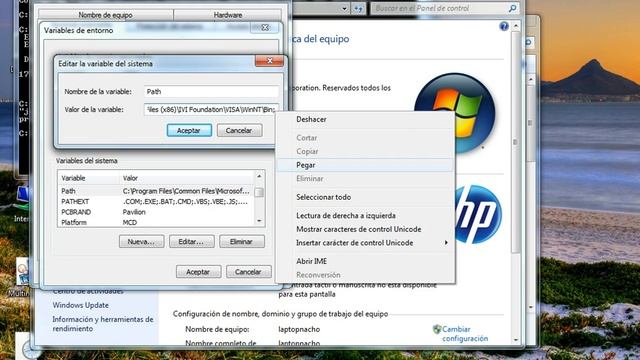Select the Platform variable row
Viewport: 640px width, 360px height.
(x=156, y=222)
